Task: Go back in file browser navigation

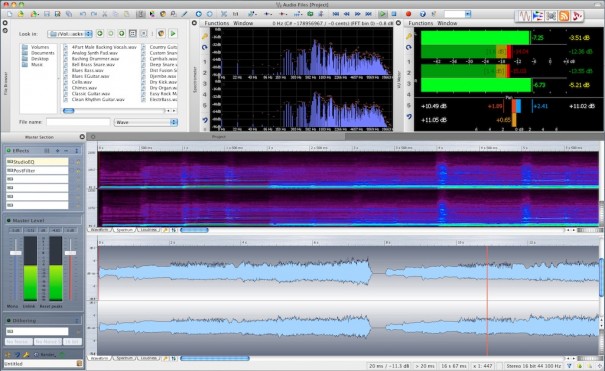Action: pyautogui.click(x=100, y=34)
